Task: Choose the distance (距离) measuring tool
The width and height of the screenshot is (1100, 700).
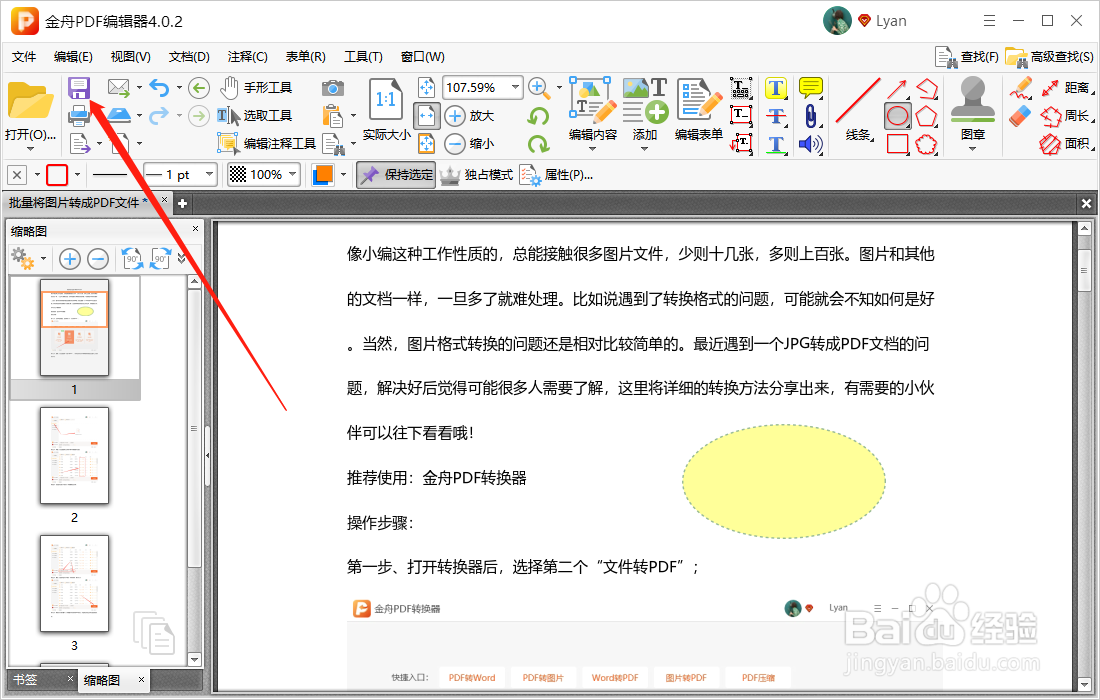Action: 1066,88
